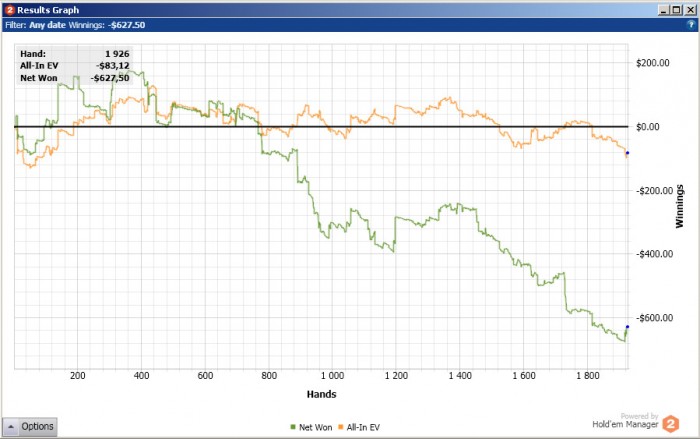Click the Winnings y-axis title
The height and width of the screenshot is (439, 700).
coord(679,206)
